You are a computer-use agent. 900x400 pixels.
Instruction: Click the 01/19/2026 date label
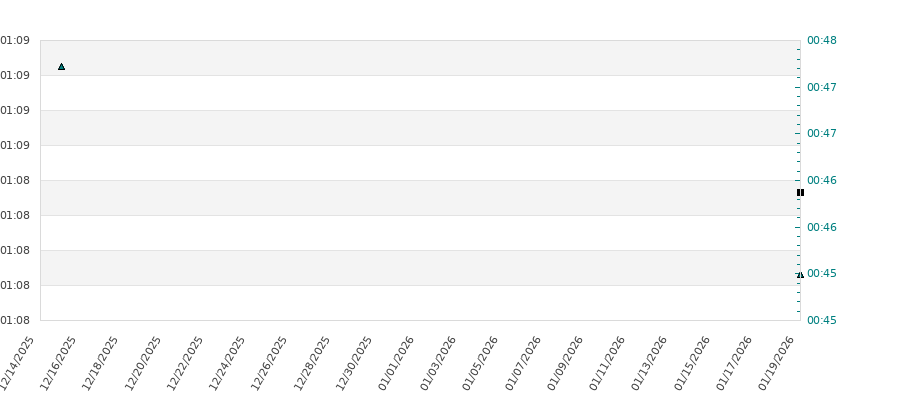point(779,362)
